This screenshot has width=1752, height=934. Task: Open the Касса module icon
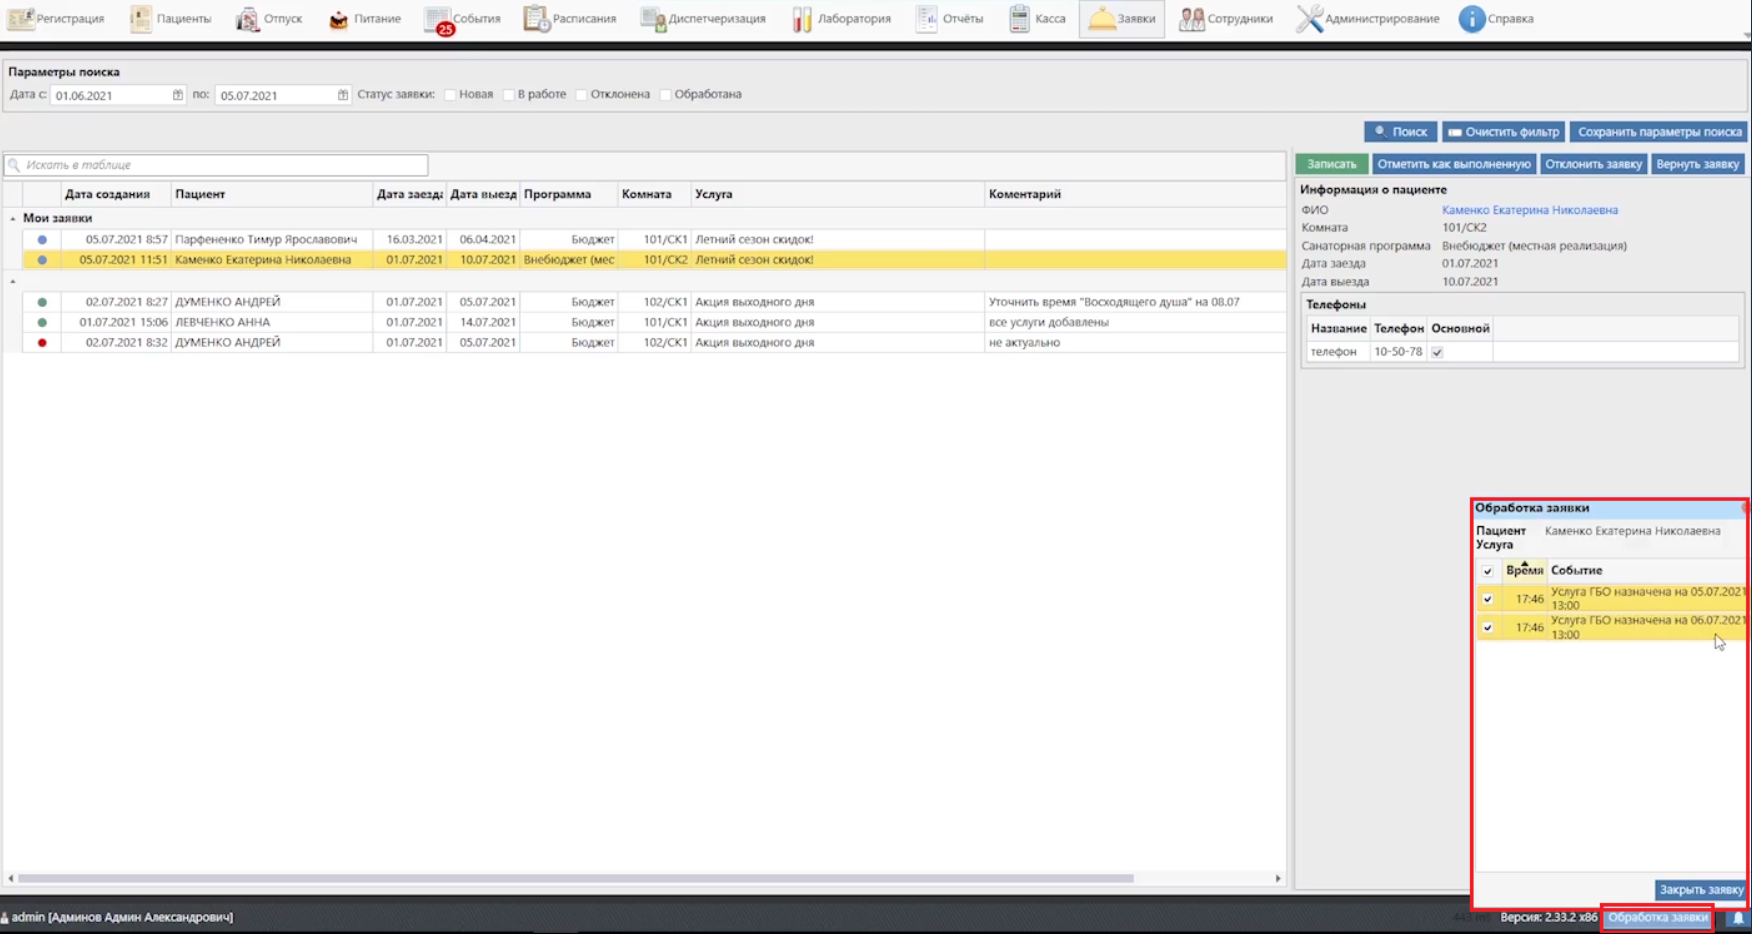click(x=1018, y=19)
